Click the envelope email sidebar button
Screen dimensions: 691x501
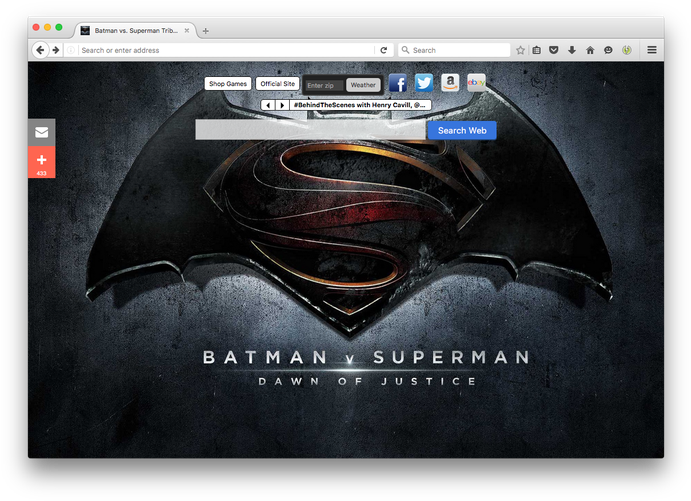tap(42, 132)
